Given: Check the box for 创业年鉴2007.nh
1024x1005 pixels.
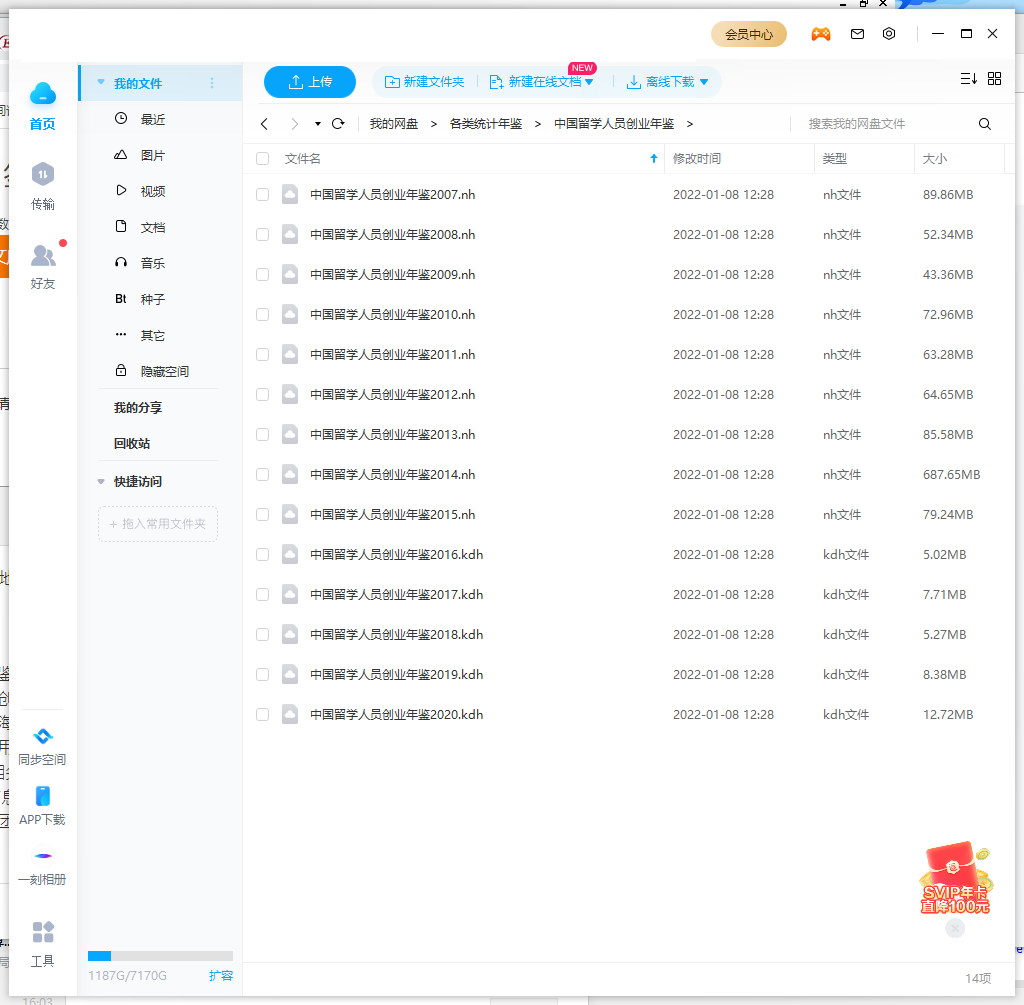Looking at the screenshot, I should tap(263, 195).
